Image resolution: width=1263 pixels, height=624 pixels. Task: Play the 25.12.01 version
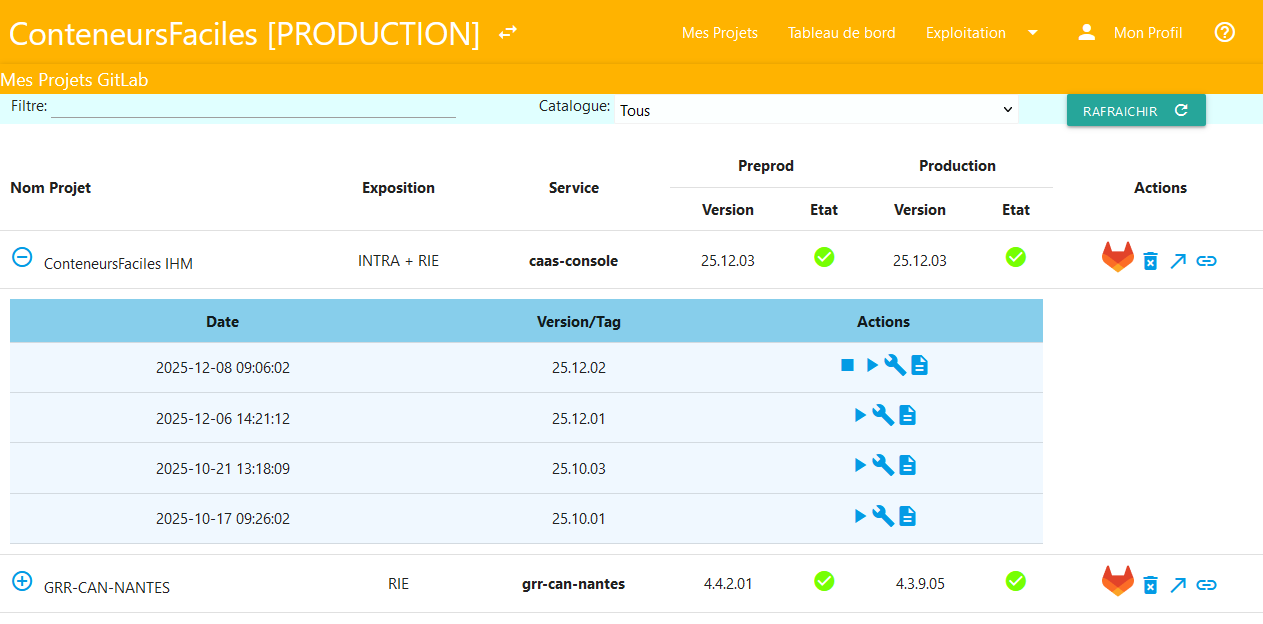(860, 415)
